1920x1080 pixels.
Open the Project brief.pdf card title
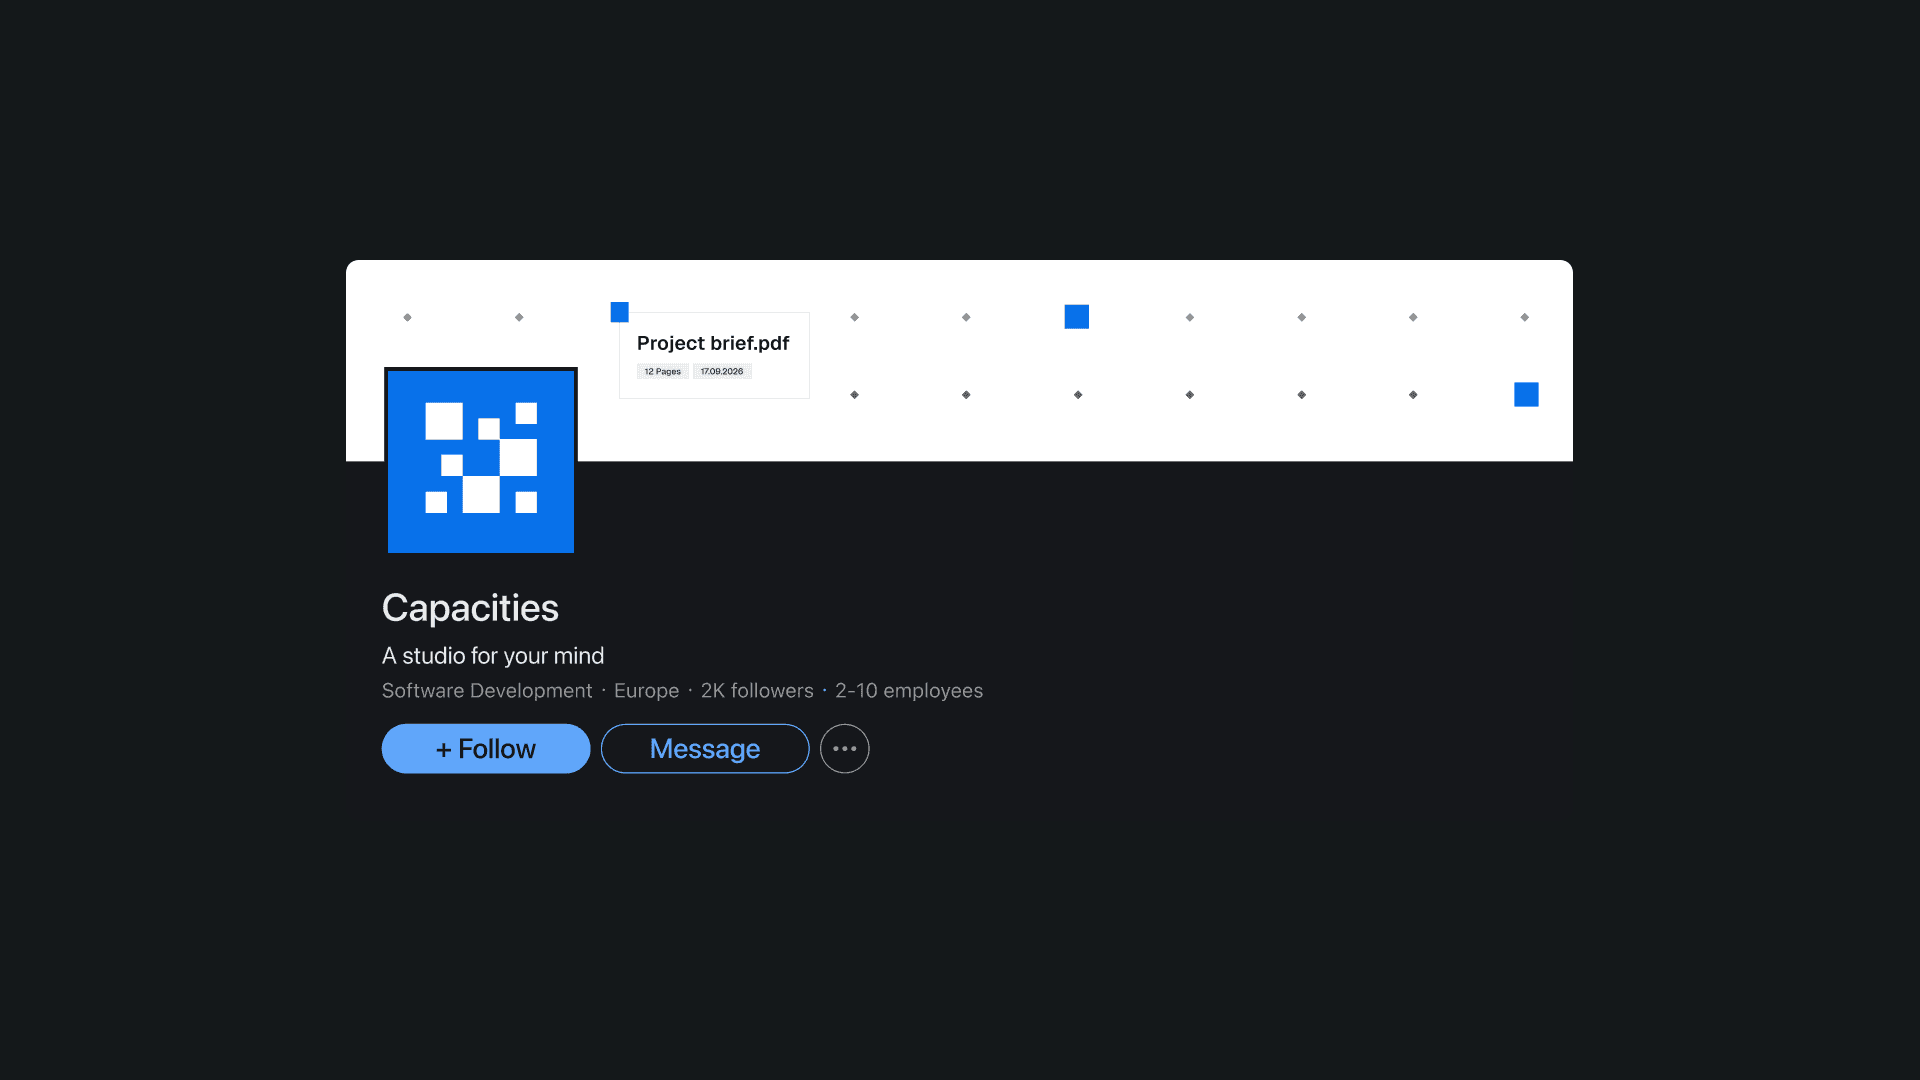click(x=712, y=343)
